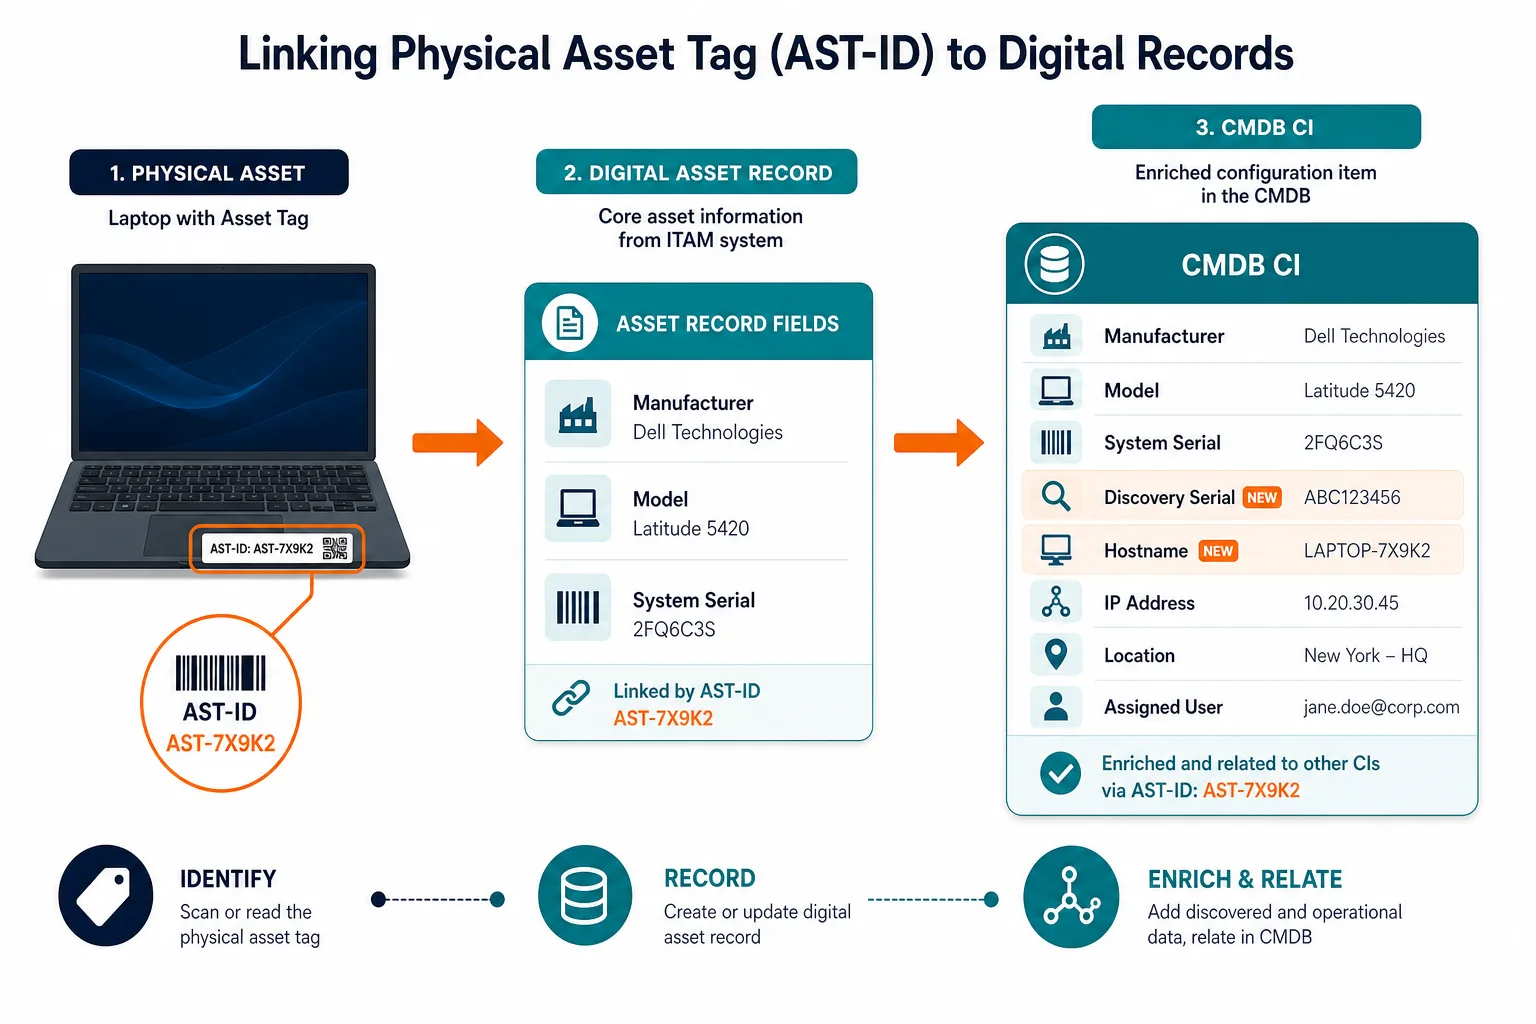This screenshot has height=1024, width=1536.
Task: Click the factory icon in CMDB CI Manufacturer row
Action: 1056,336
